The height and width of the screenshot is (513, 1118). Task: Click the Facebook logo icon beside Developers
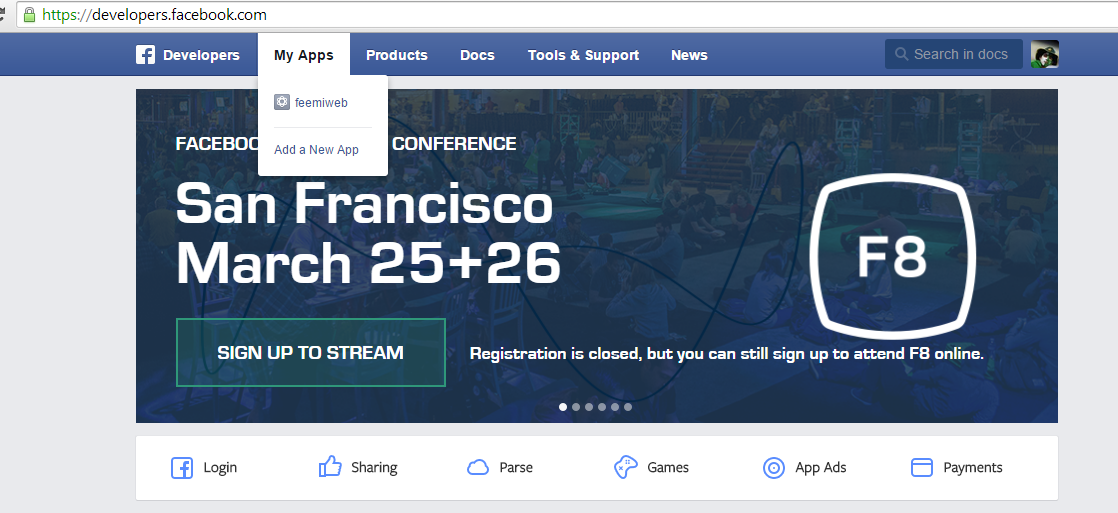point(145,55)
